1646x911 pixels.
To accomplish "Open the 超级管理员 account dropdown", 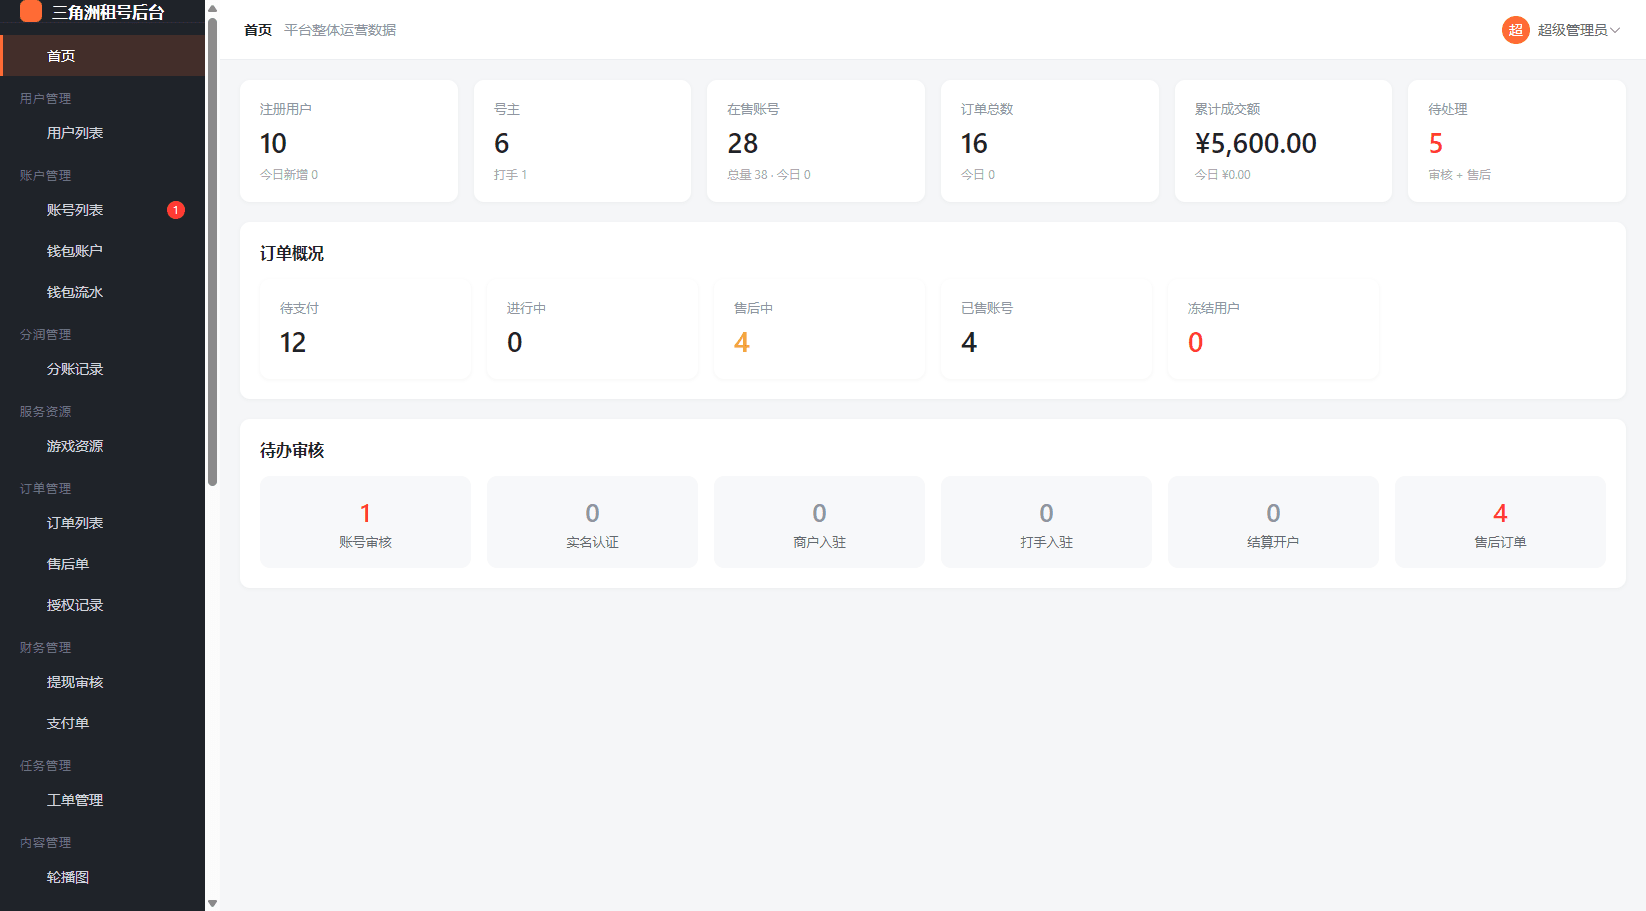I will pos(1561,30).
